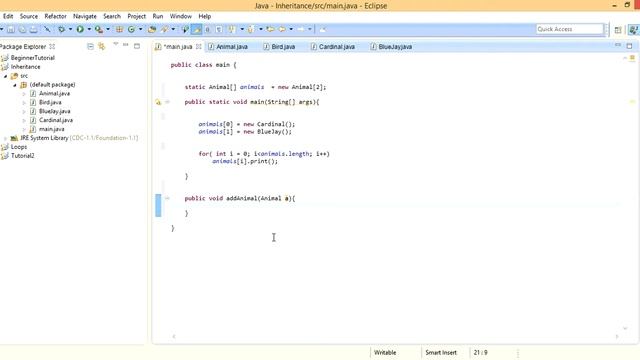This screenshot has width=640, height=360.
Task: Select the Tutorial2 project
Action: pos(22,156)
